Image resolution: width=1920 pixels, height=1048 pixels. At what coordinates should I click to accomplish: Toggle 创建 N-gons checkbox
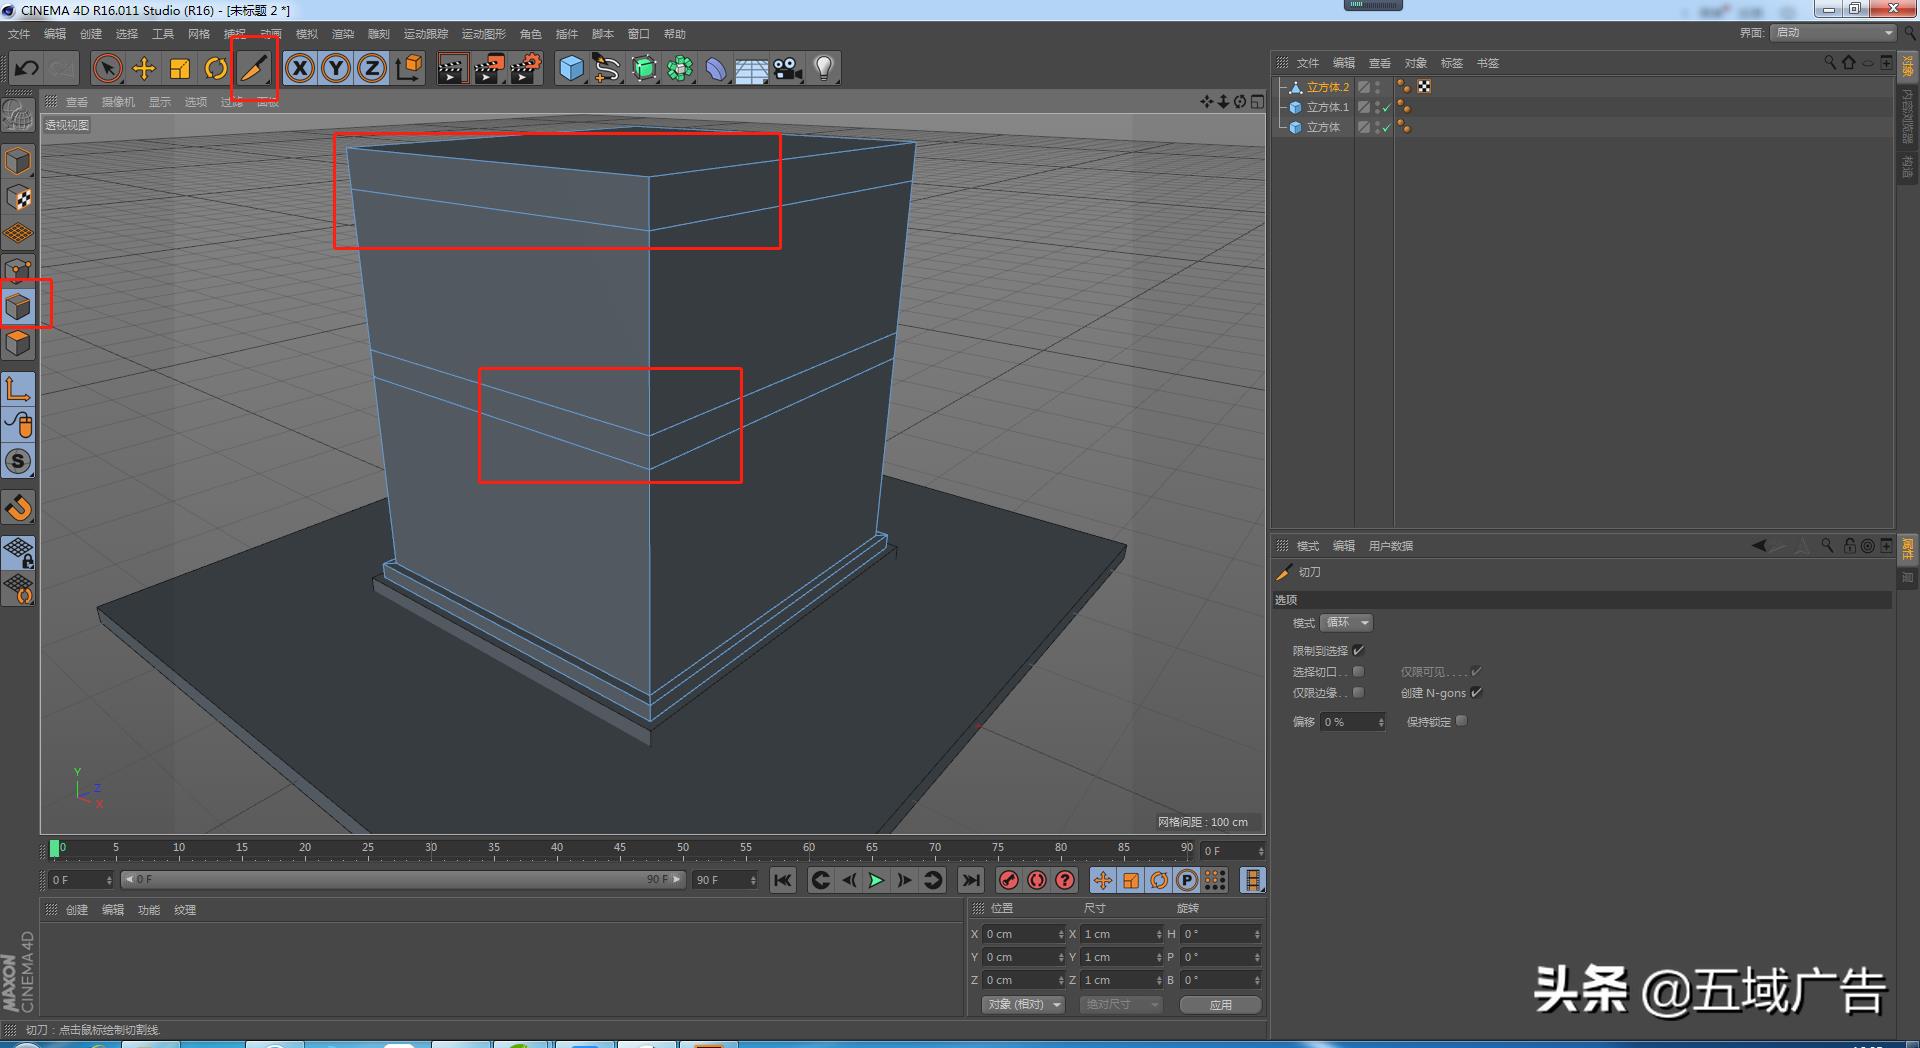point(1476,692)
